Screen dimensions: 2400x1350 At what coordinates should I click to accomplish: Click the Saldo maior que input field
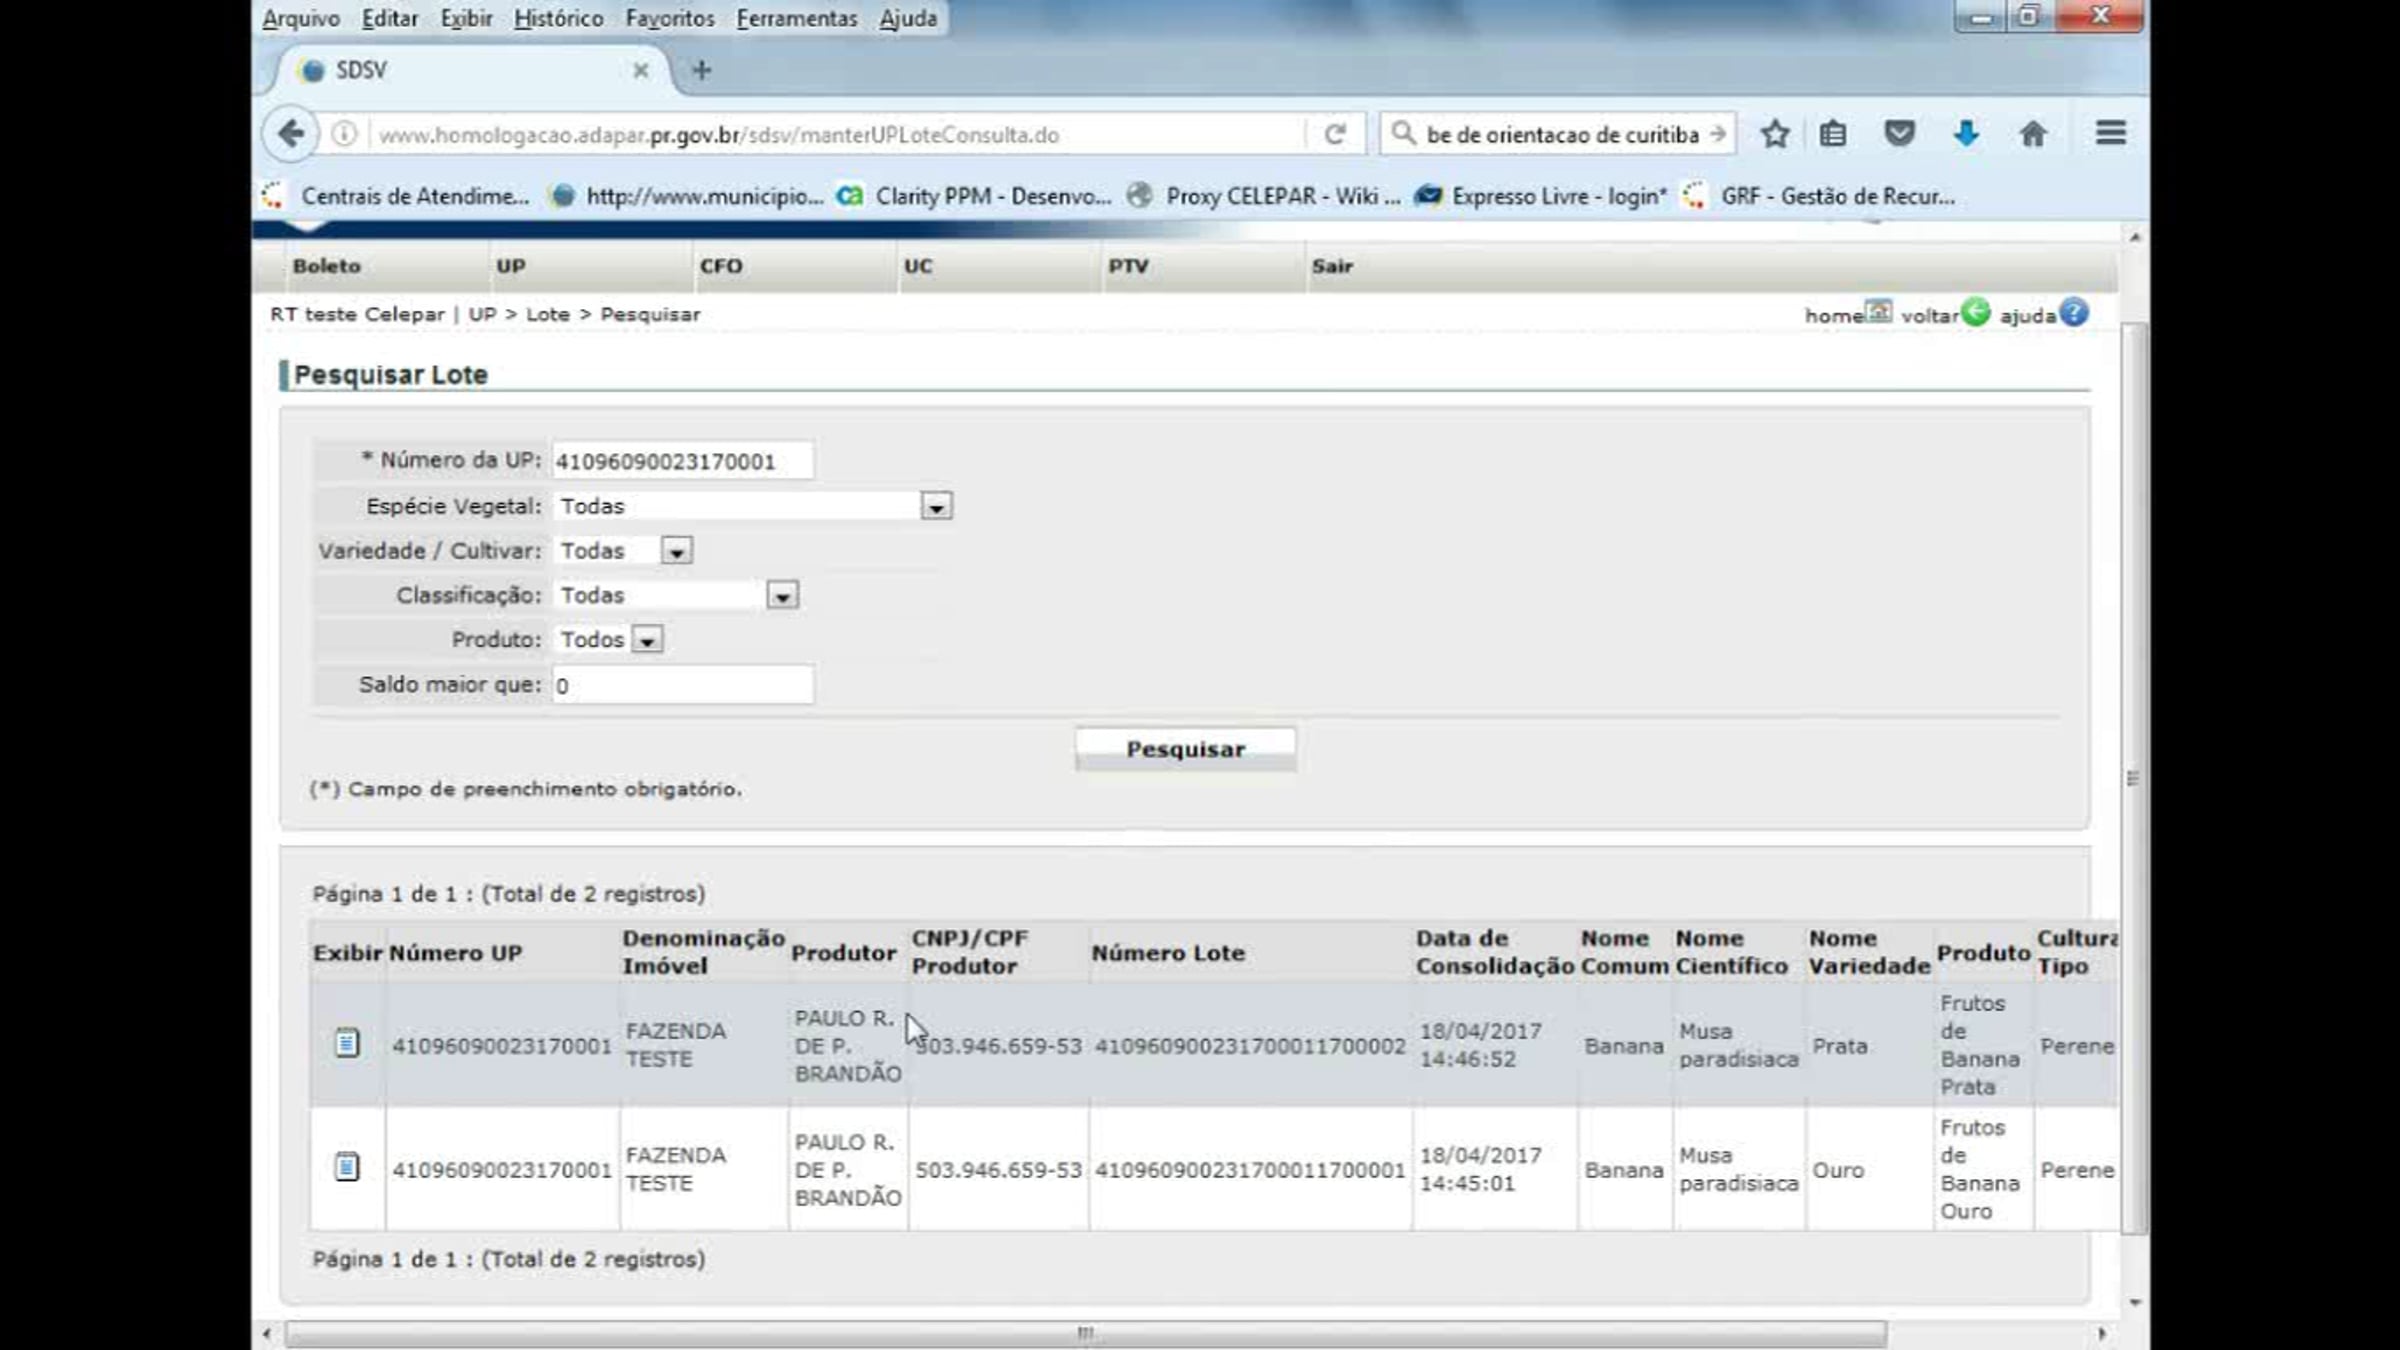683,685
